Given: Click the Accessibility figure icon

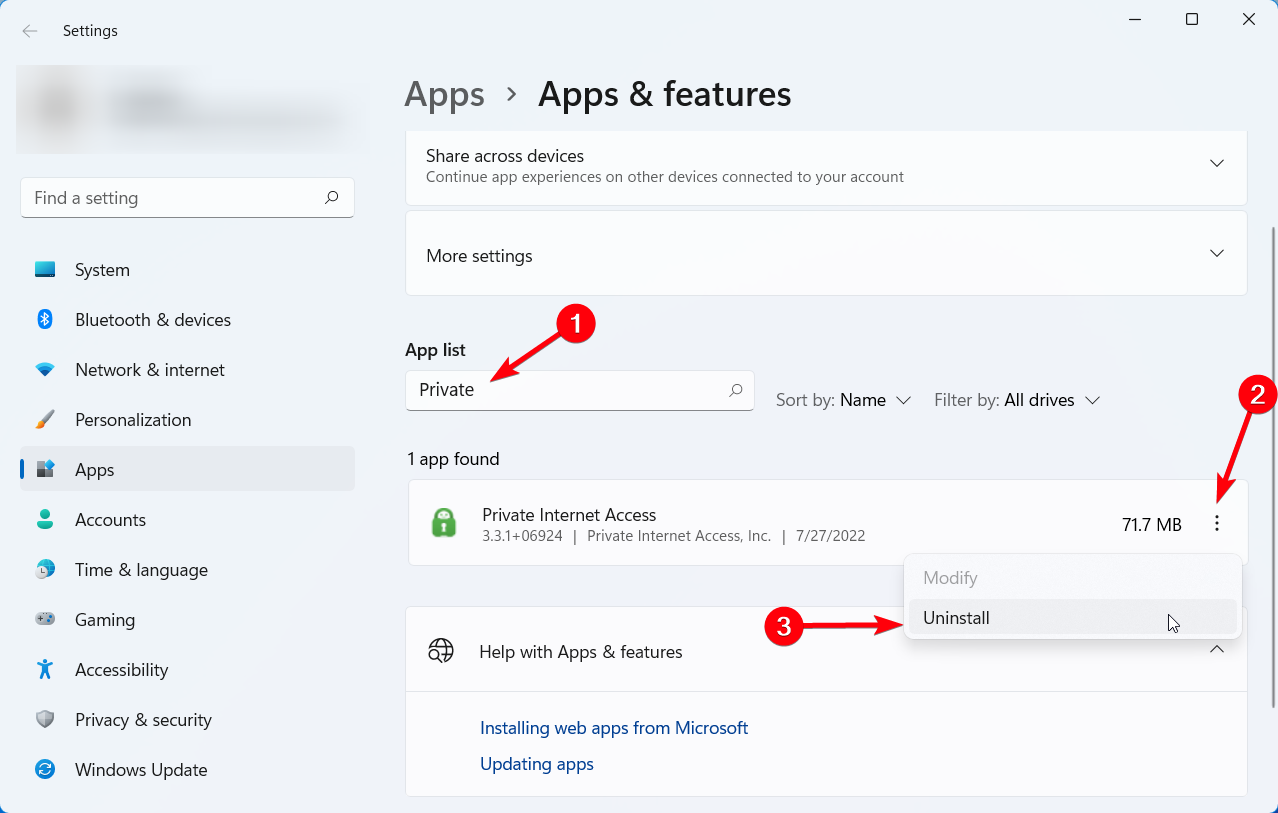Looking at the screenshot, I should click(45, 670).
